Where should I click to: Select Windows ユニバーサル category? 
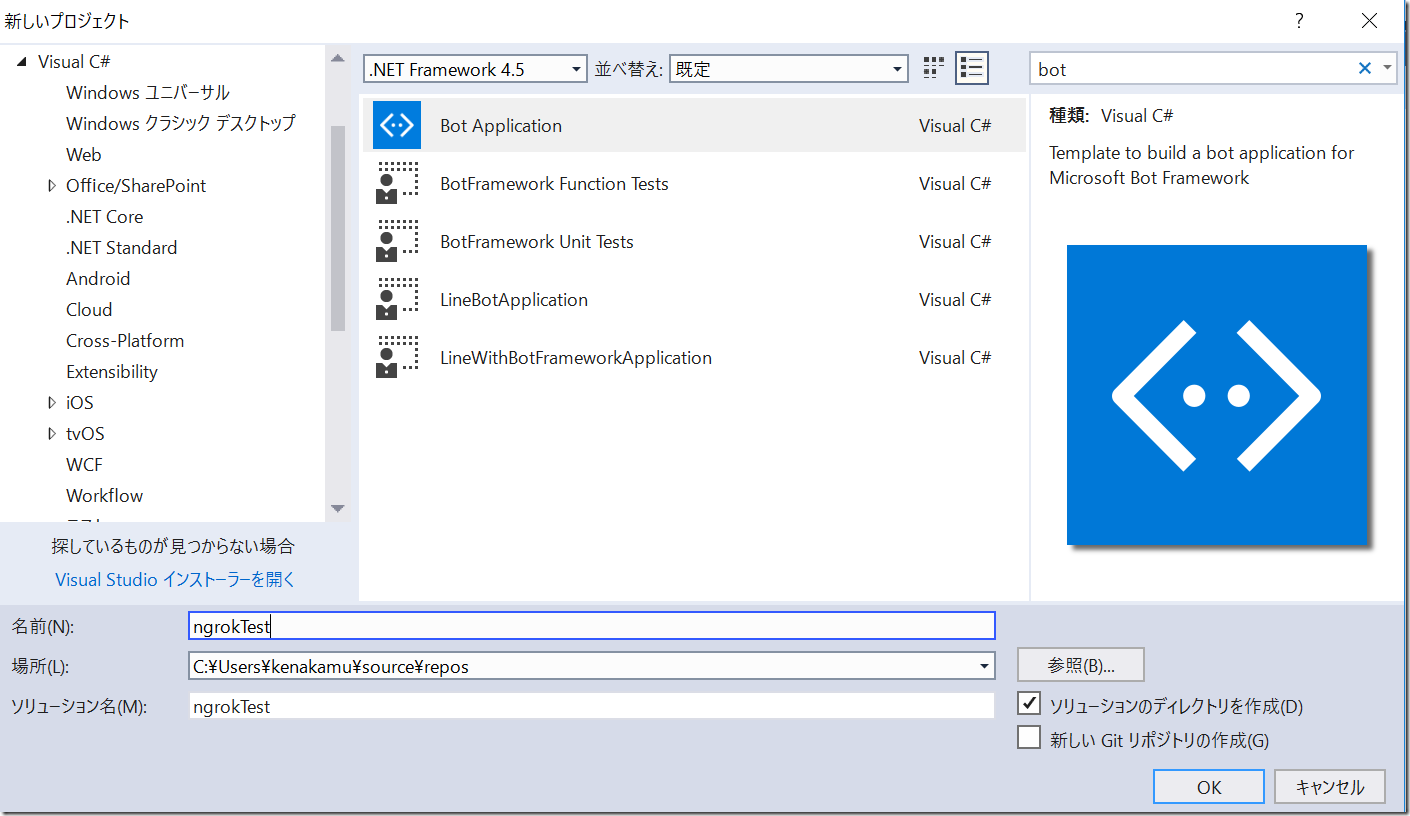pos(148,93)
